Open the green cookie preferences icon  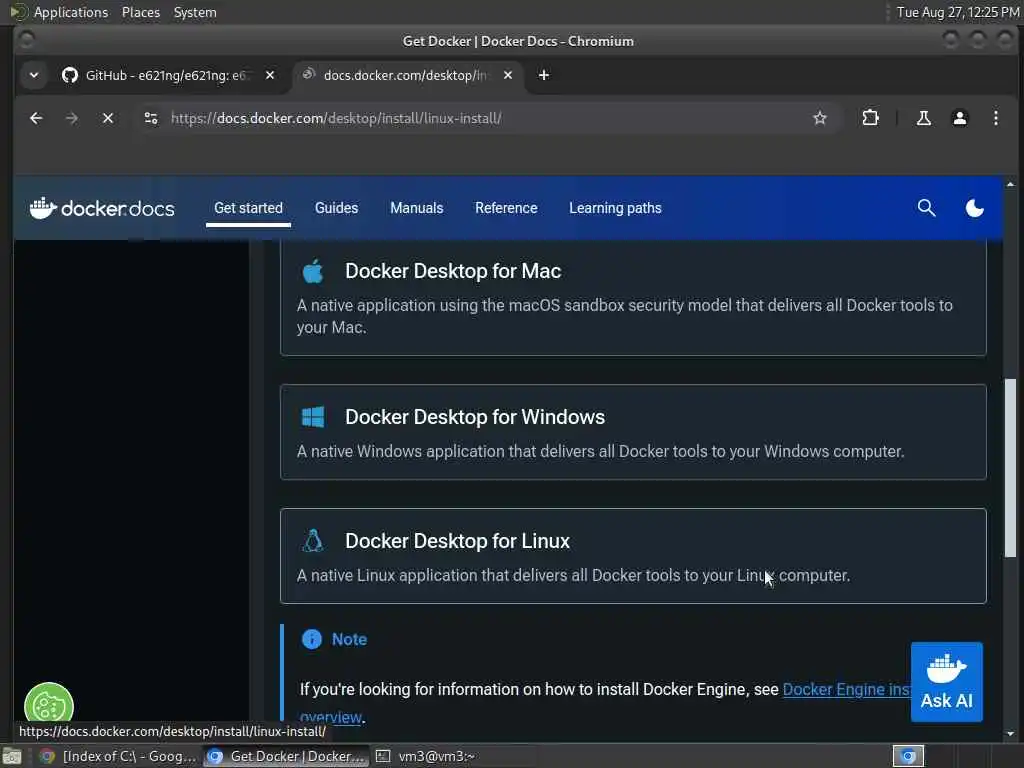pyautogui.click(x=49, y=705)
